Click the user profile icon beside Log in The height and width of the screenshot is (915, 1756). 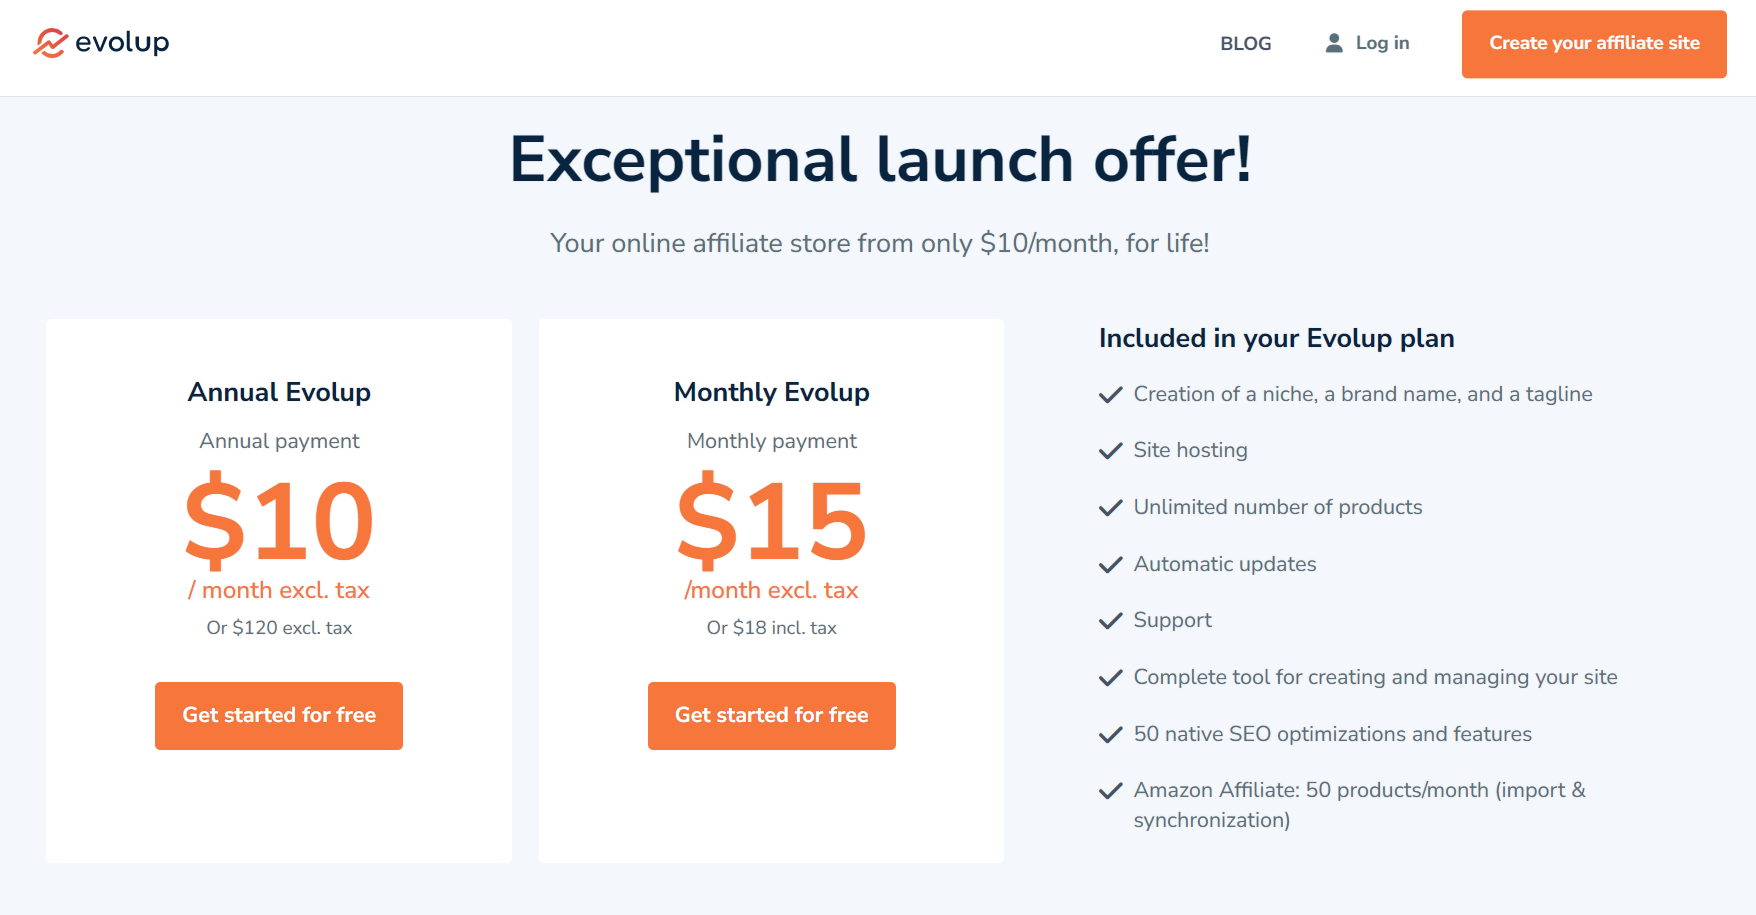point(1334,43)
